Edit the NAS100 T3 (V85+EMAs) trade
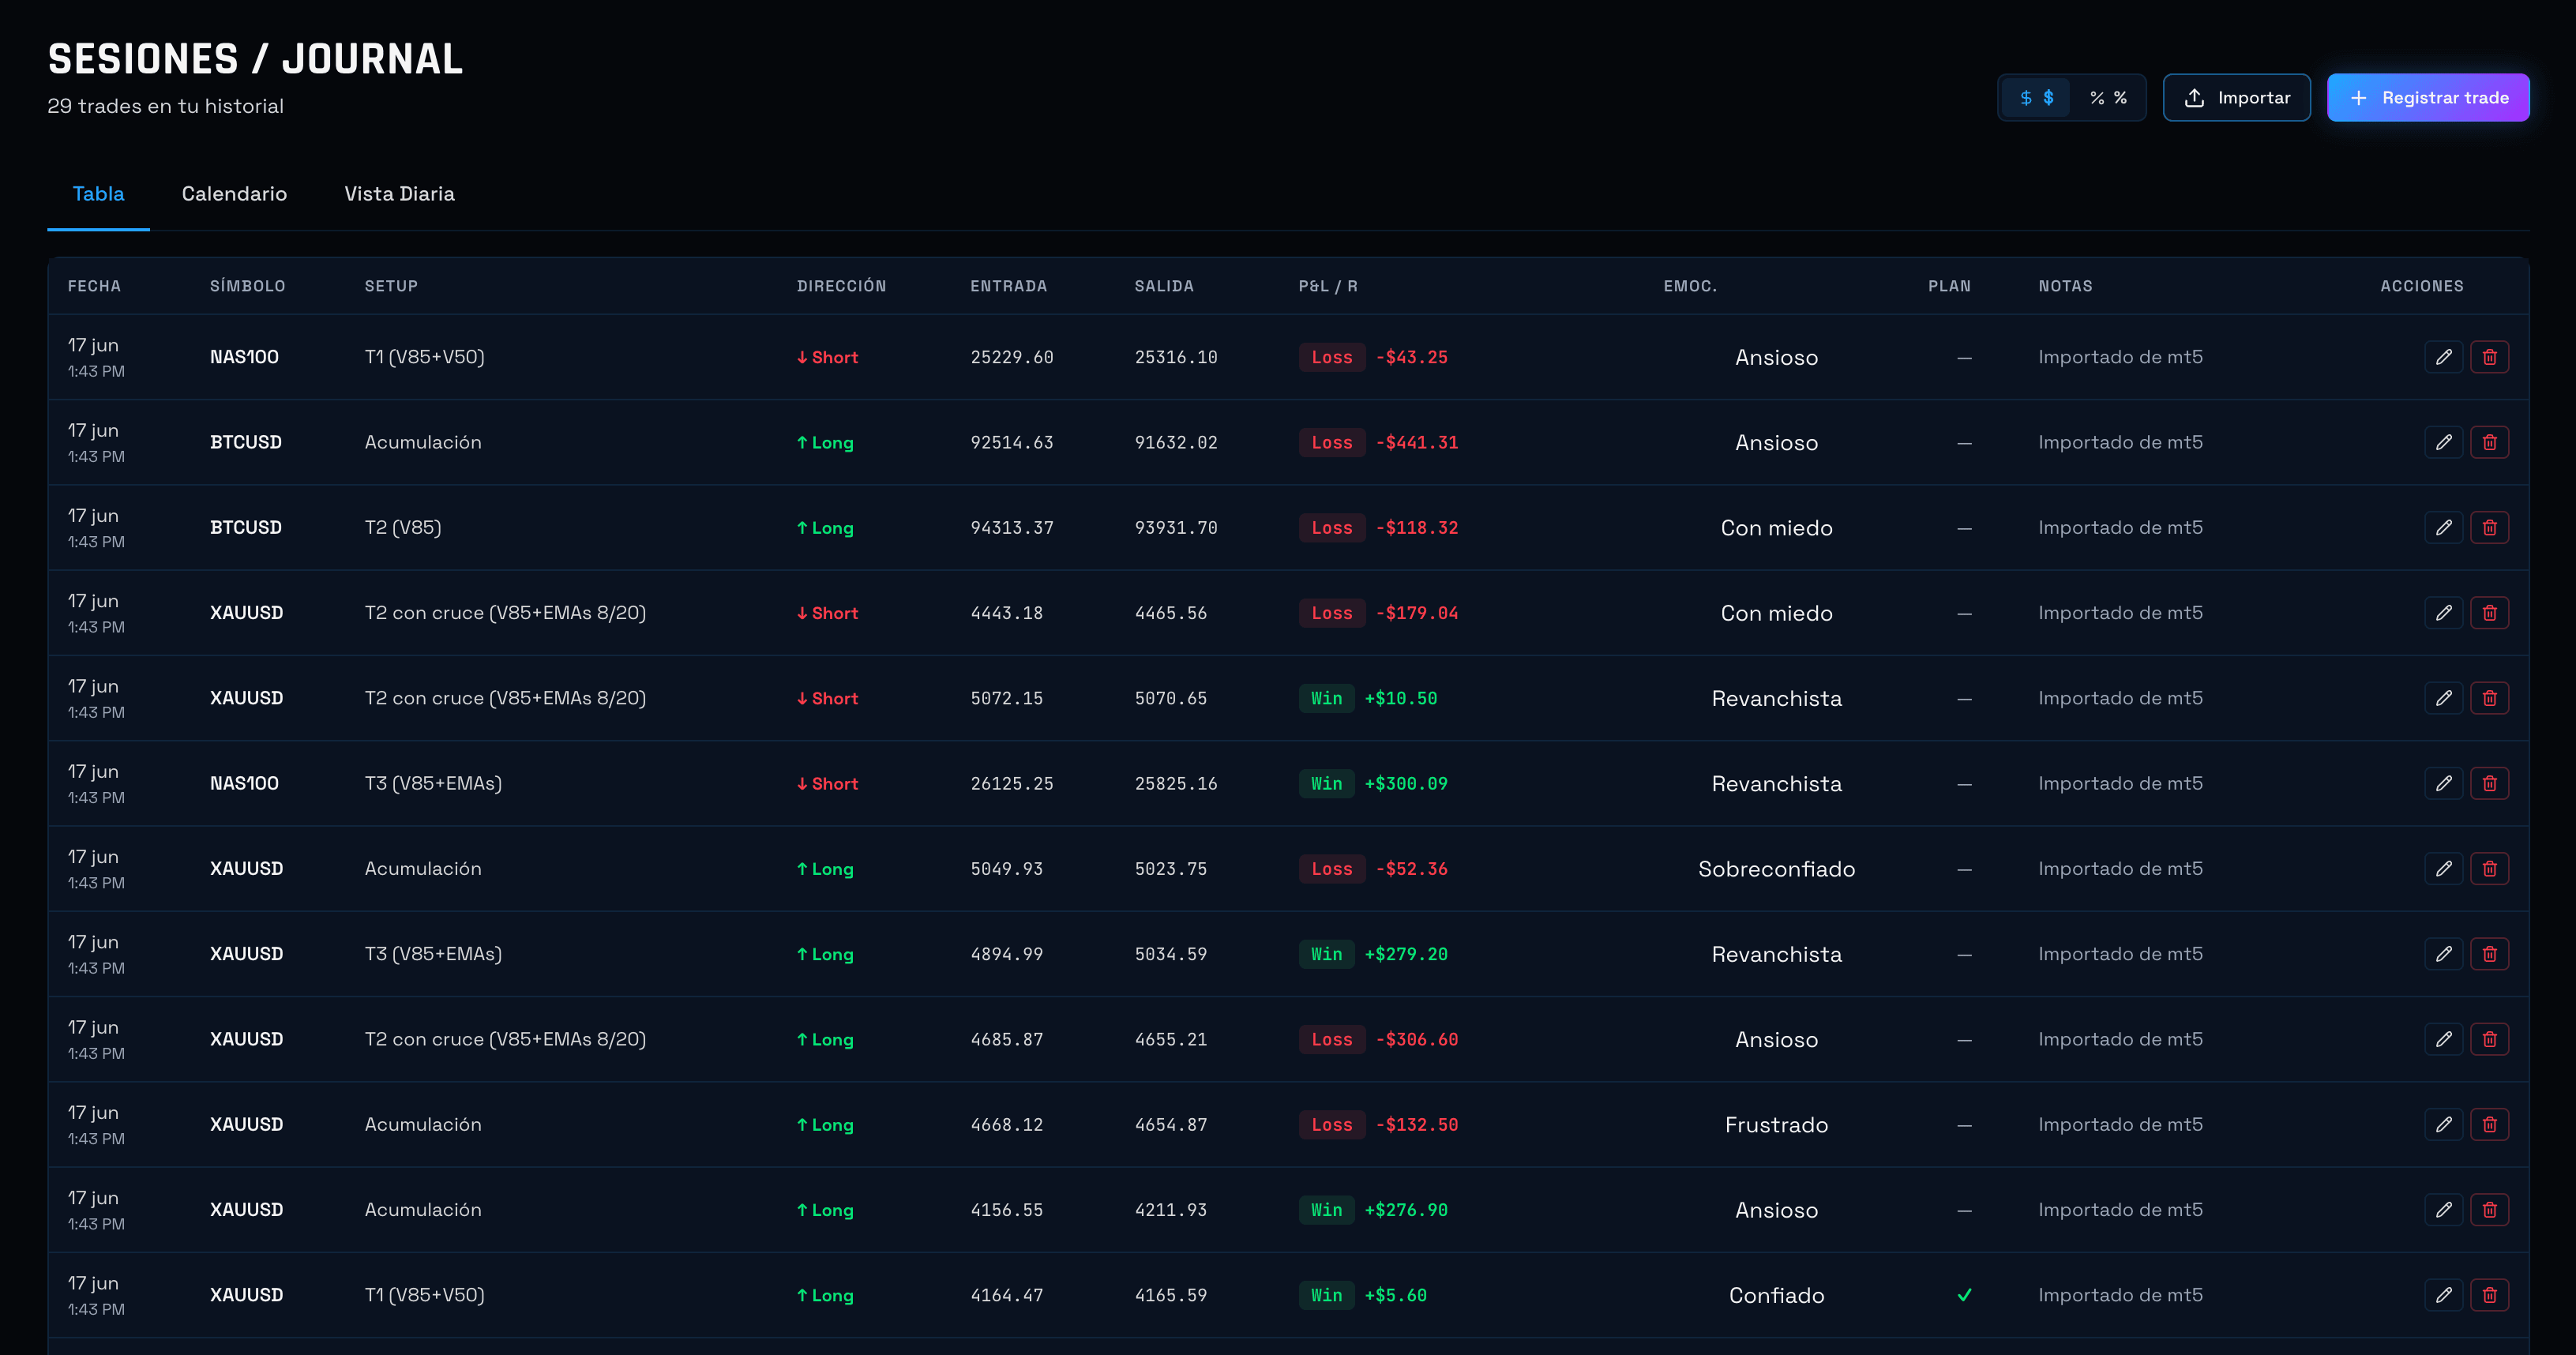Viewport: 2576px width, 1355px height. [2443, 783]
